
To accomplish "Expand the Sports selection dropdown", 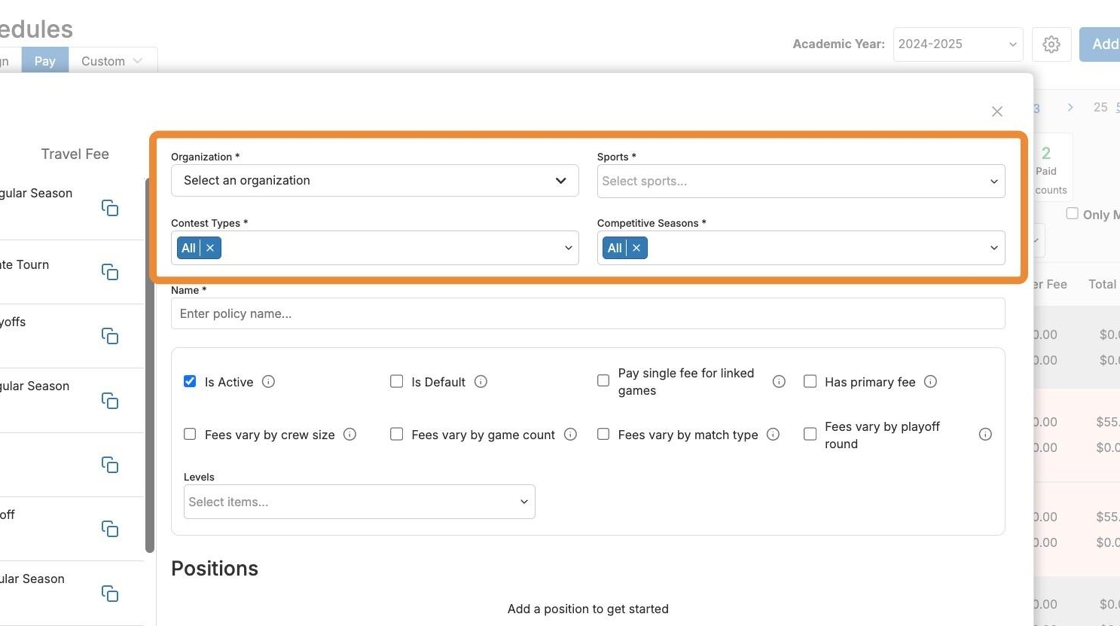I will tap(800, 181).
